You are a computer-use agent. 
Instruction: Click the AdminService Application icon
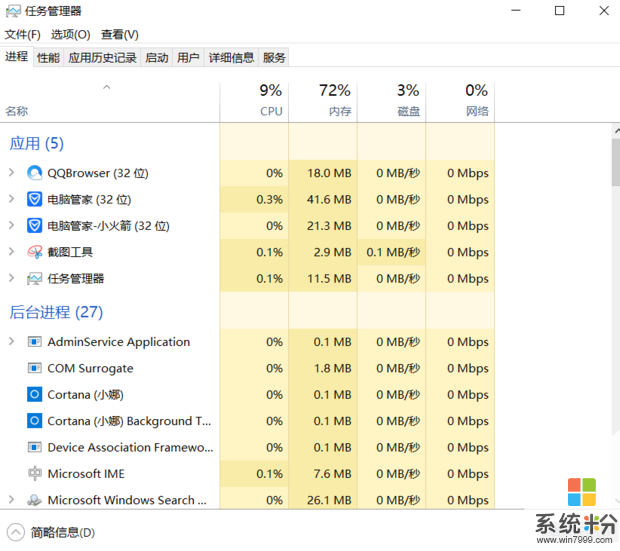click(34, 342)
